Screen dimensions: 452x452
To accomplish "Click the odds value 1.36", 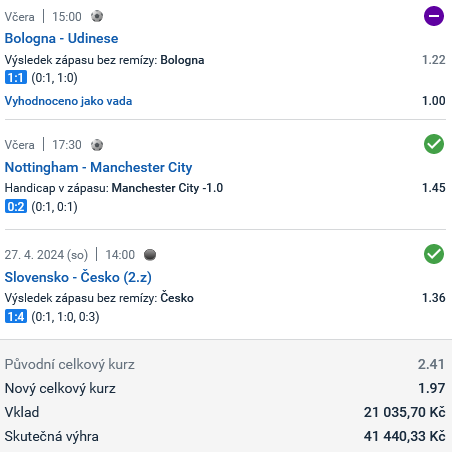I will point(434,298).
